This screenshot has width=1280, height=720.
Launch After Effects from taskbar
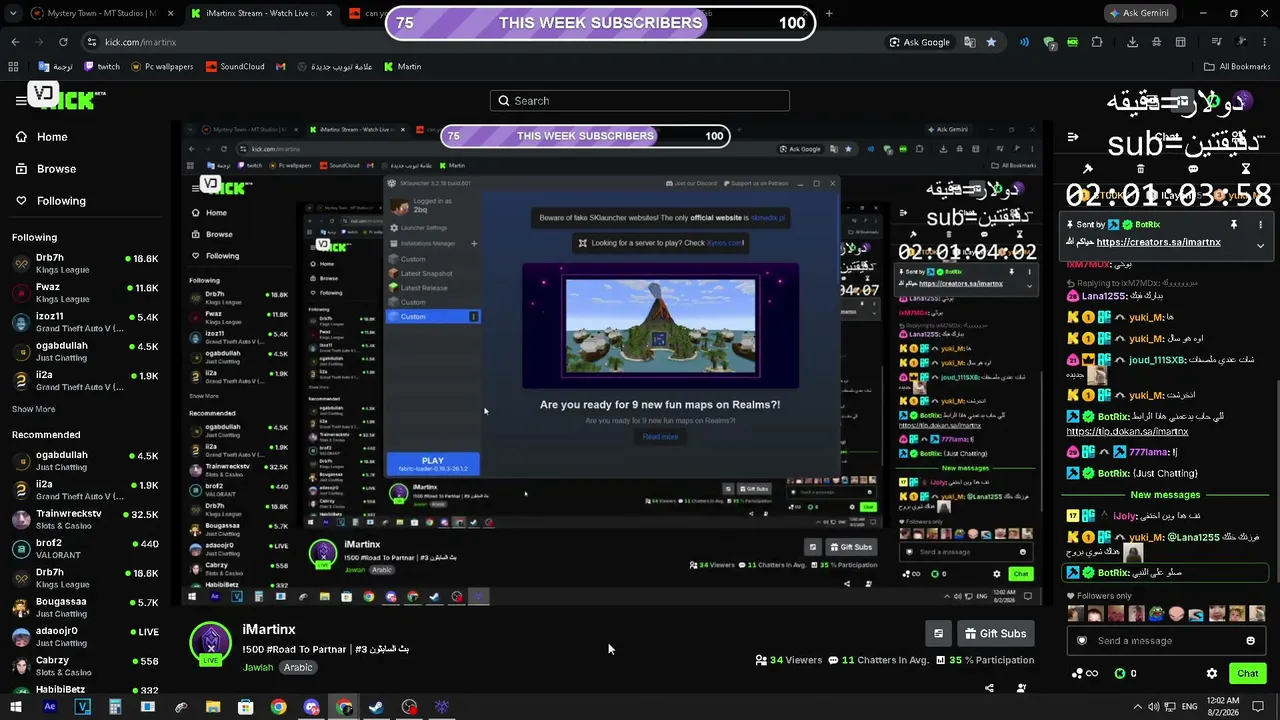click(x=49, y=707)
